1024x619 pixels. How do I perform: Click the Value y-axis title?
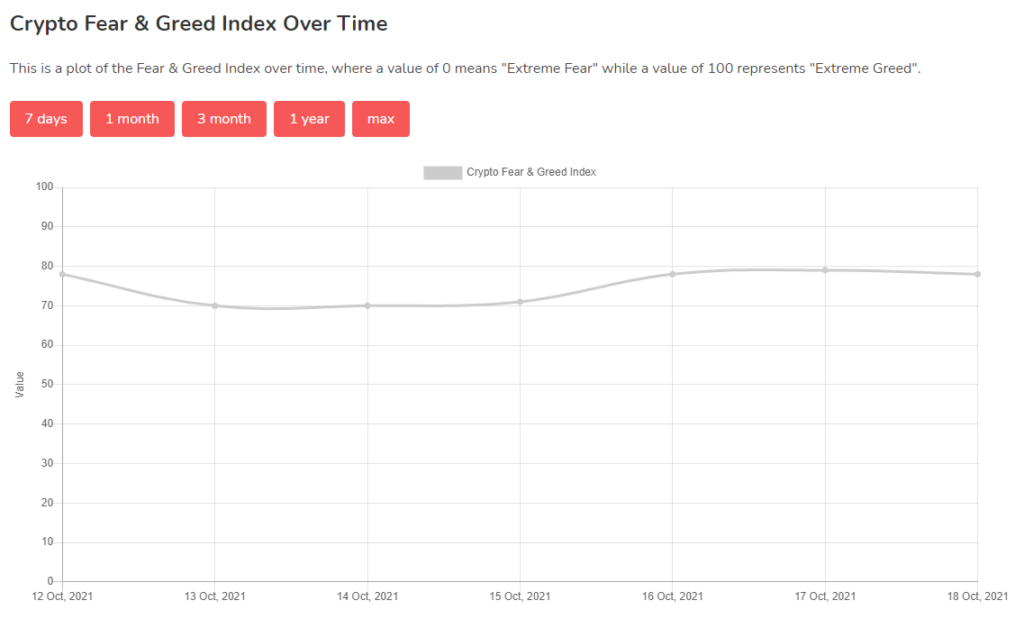[x=20, y=385]
